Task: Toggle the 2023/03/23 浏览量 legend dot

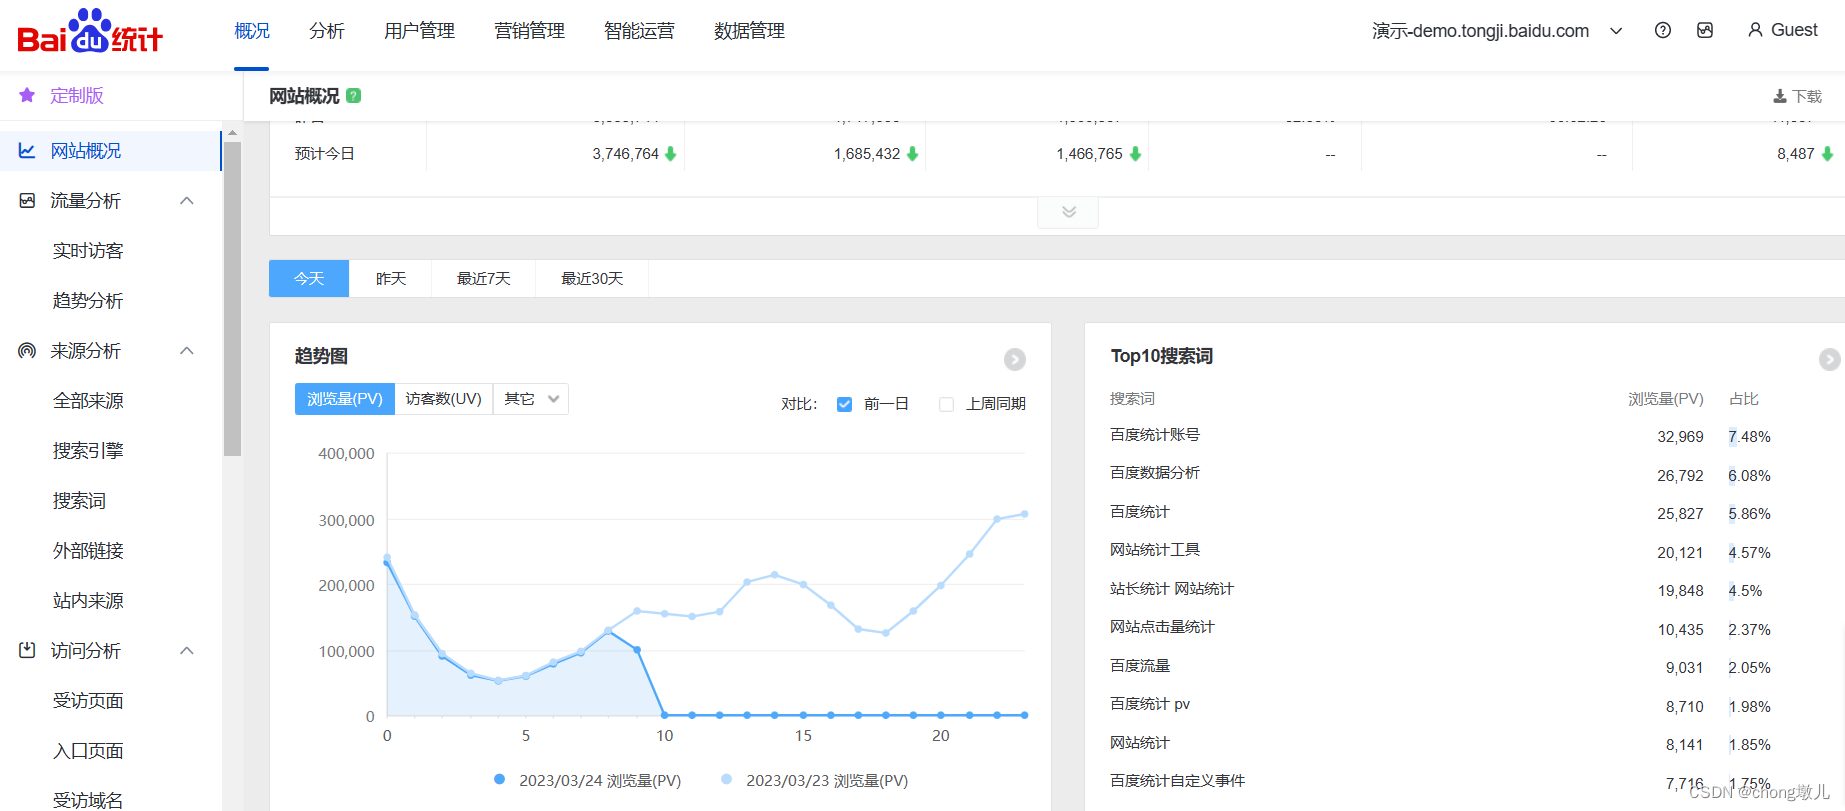Action: (726, 779)
